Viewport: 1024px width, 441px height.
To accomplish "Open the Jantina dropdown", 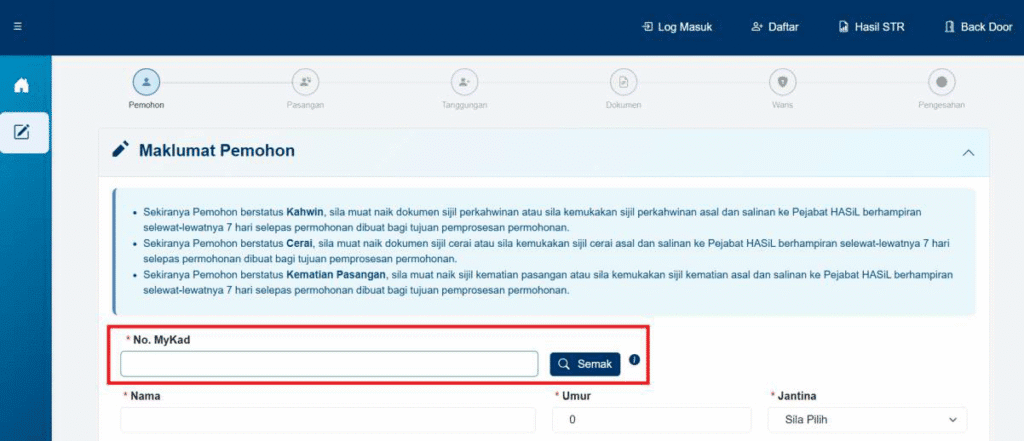I will (x=867, y=420).
